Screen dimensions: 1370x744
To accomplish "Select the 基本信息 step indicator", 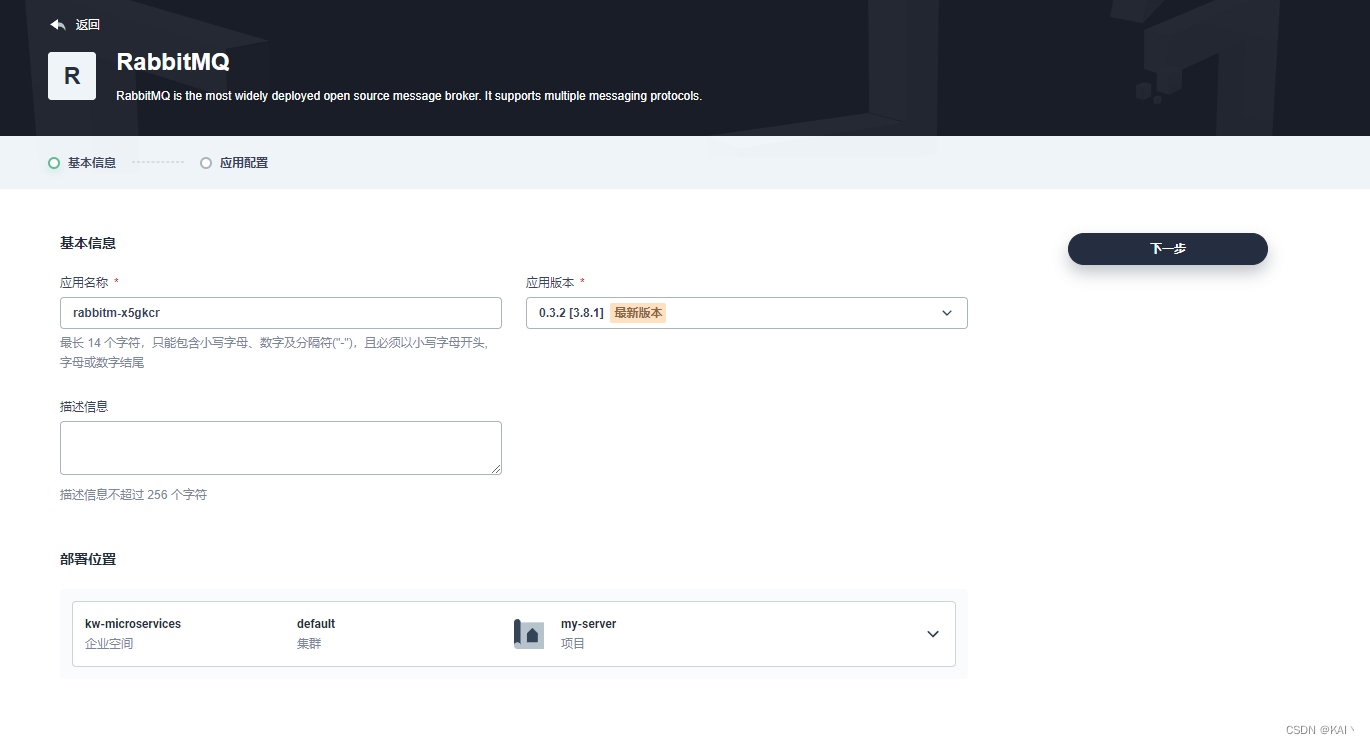I will click(x=82, y=163).
